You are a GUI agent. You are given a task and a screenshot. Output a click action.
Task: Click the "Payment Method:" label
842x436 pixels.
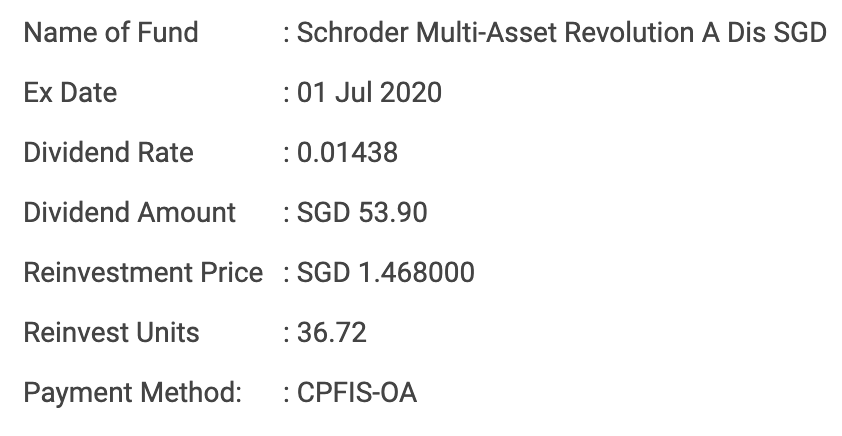click(133, 392)
